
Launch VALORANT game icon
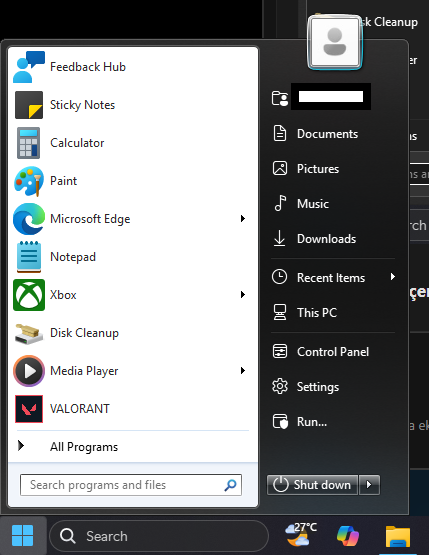(29, 409)
